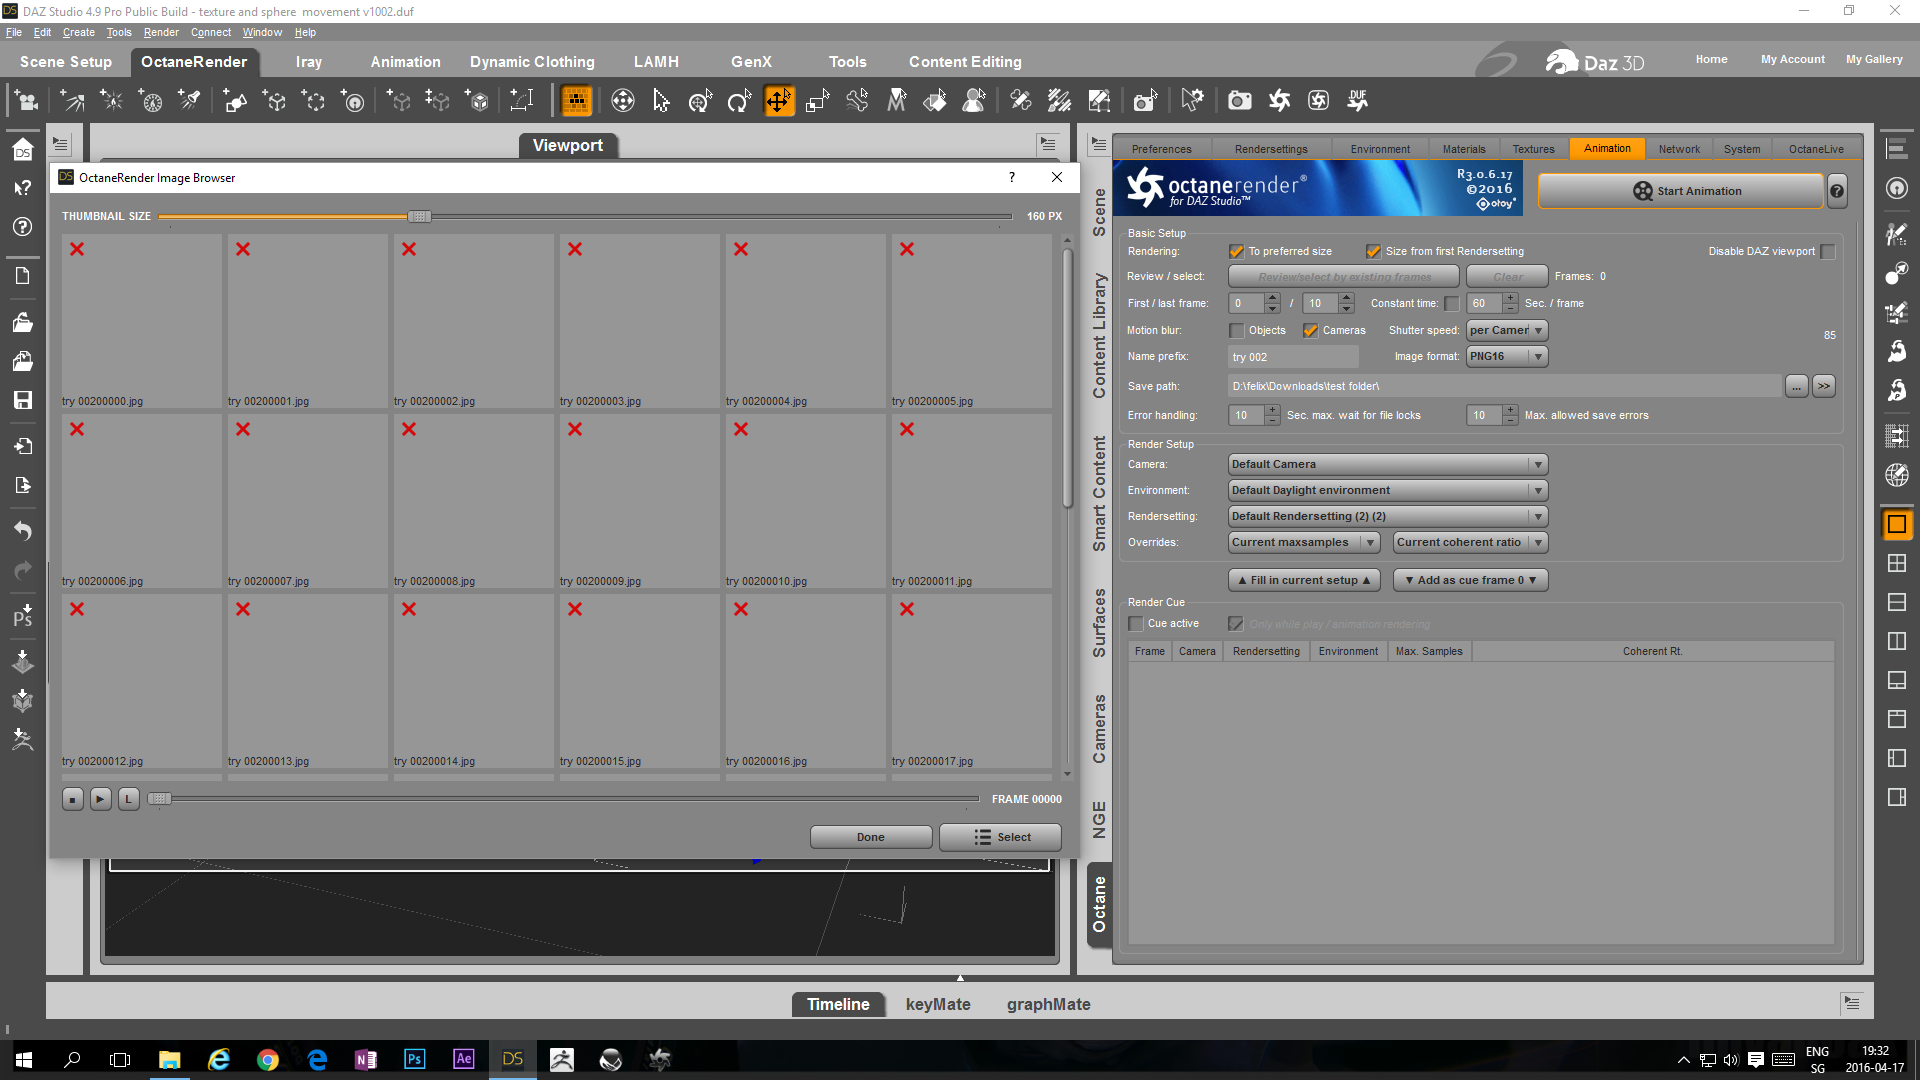Click the Rotate tool icon
Screen dimensions: 1920x1080
click(x=739, y=101)
